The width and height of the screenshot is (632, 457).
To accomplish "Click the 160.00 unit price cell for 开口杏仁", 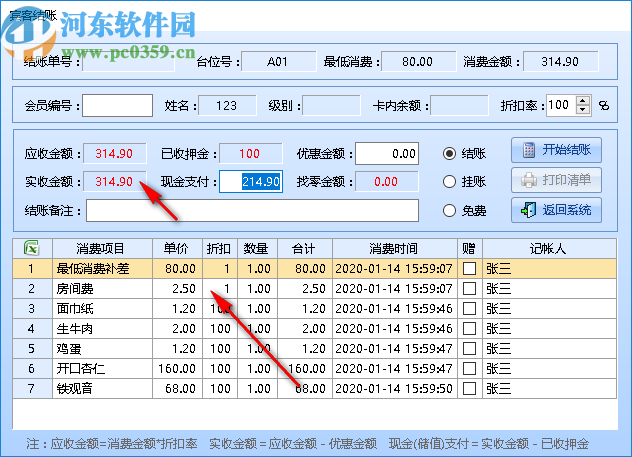I will pyautogui.click(x=177, y=368).
